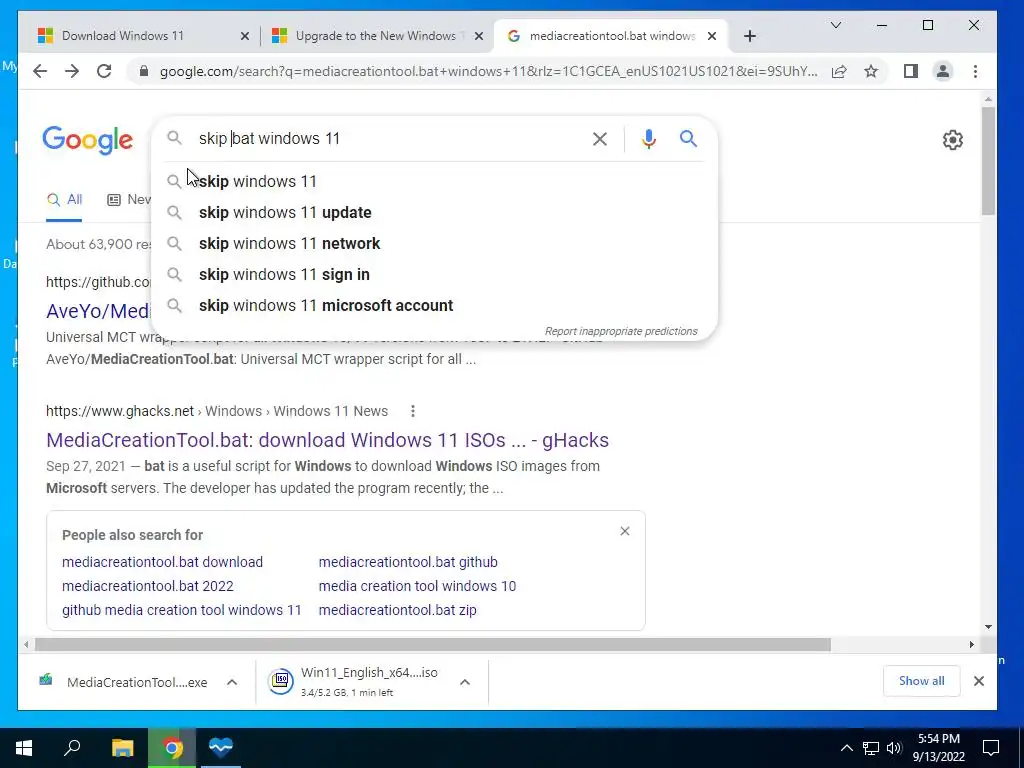Screen dimensions: 1024x768
Task: Click mediacreationtool.bat zip related search
Action: point(398,610)
